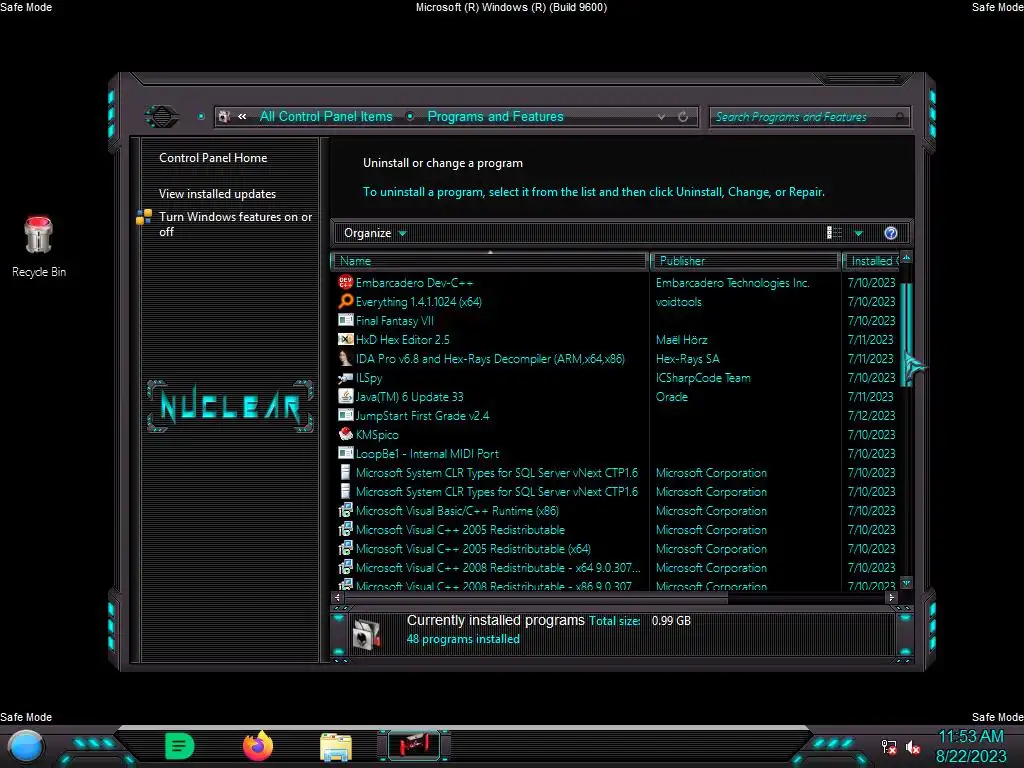Open the Start orb on taskbar
The width and height of the screenshot is (1024, 768).
(x=26, y=746)
